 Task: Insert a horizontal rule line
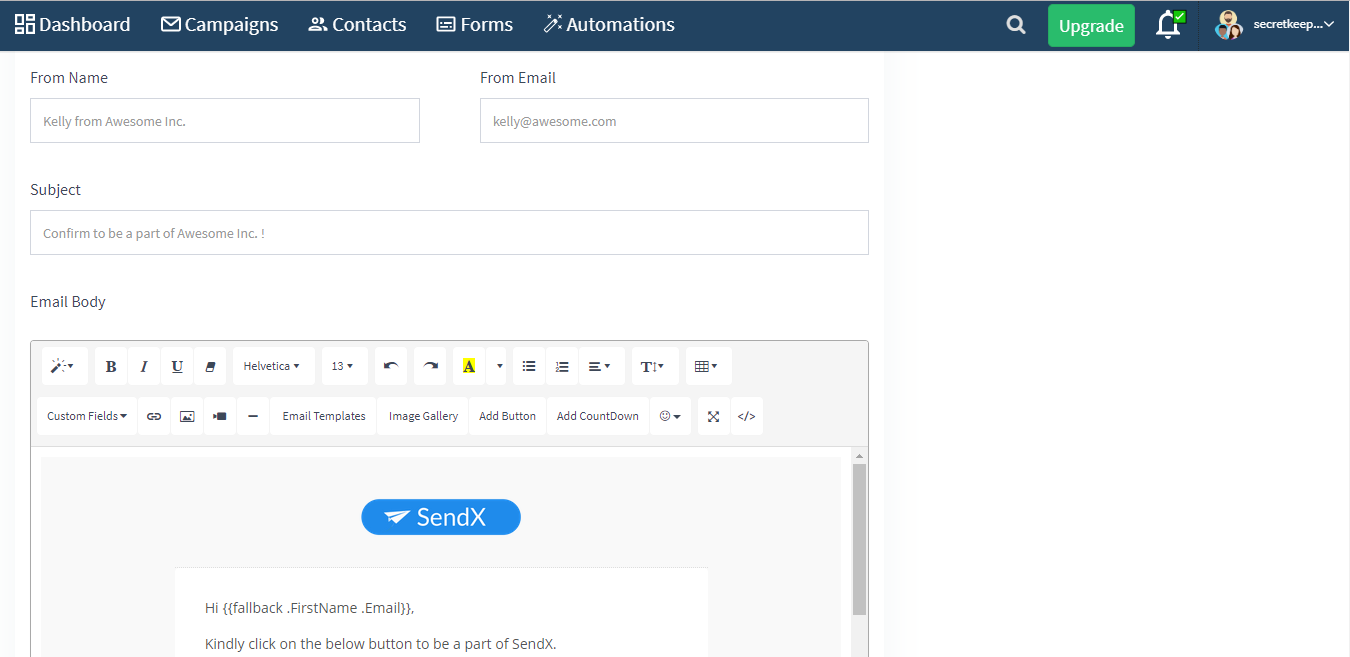click(x=253, y=416)
